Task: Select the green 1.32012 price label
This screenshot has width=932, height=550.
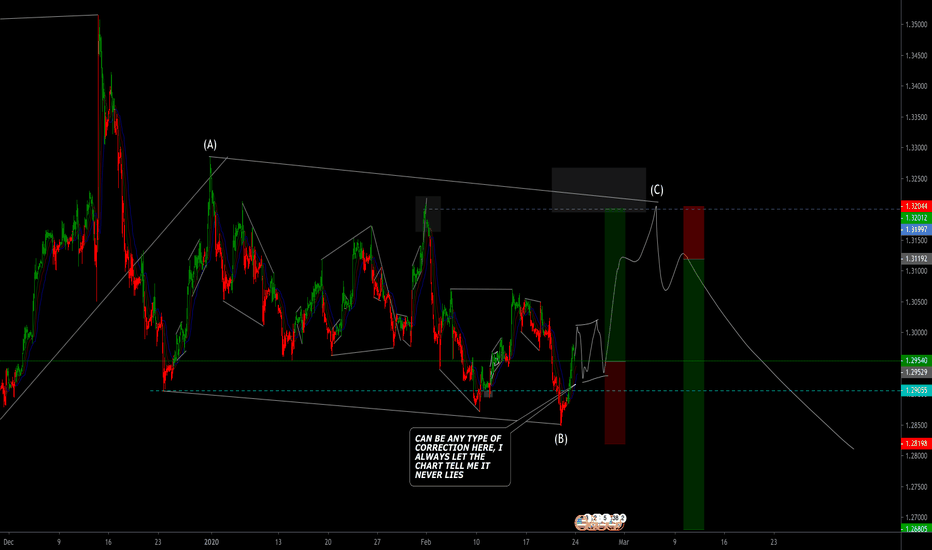Action: click(x=917, y=218)
